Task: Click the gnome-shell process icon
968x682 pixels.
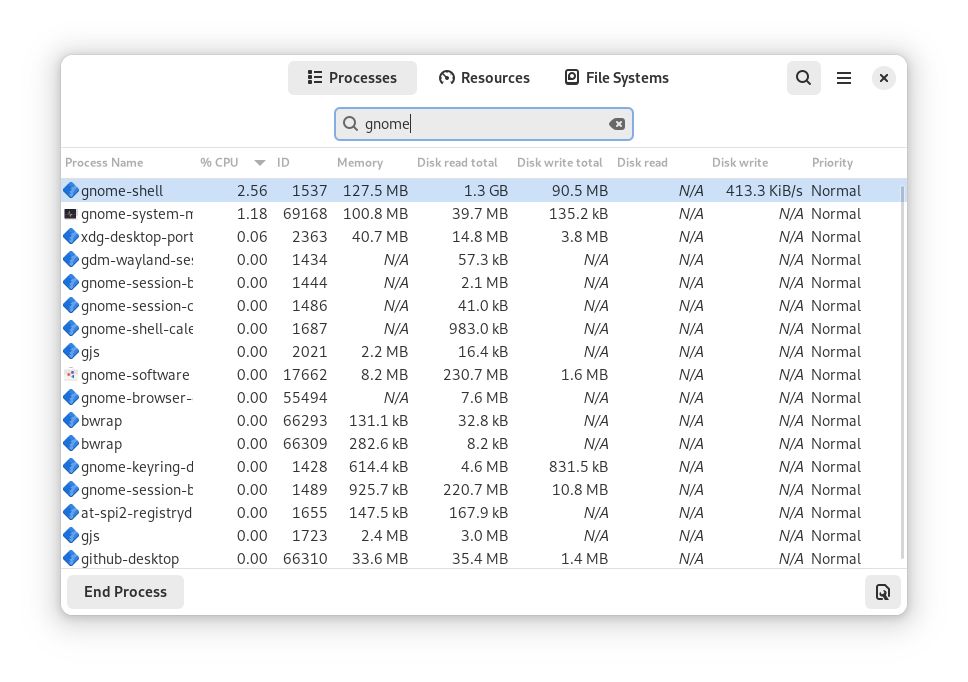Action: (x=71, y=190)
